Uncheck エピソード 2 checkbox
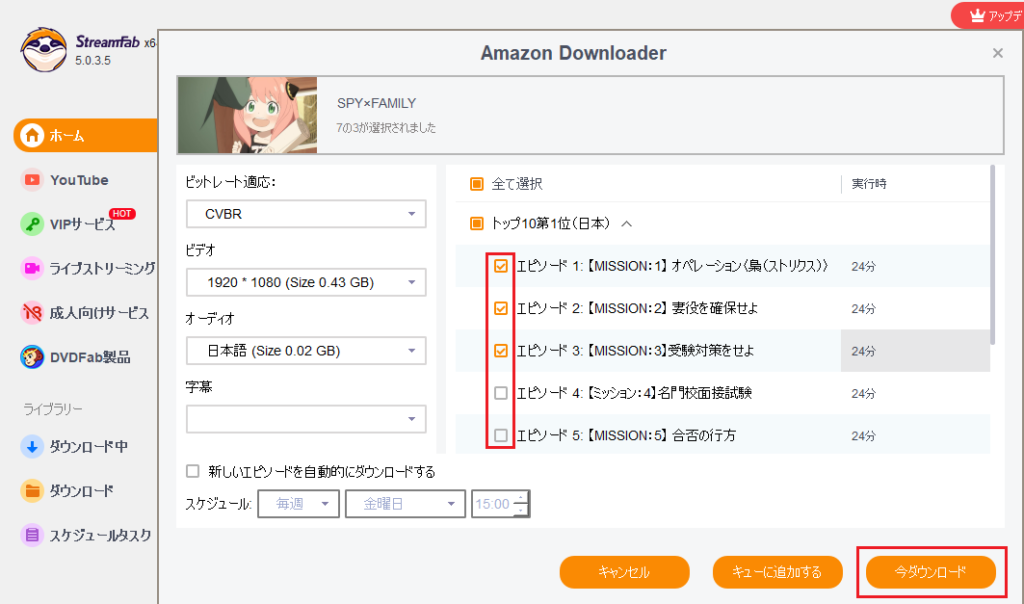Viewport: 1024px width, 604px height. click(501, 308)
